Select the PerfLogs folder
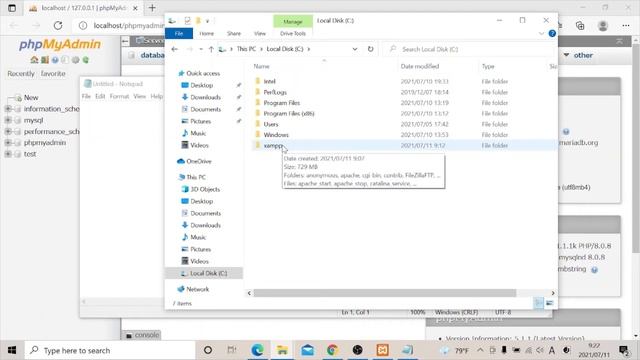 275,92
